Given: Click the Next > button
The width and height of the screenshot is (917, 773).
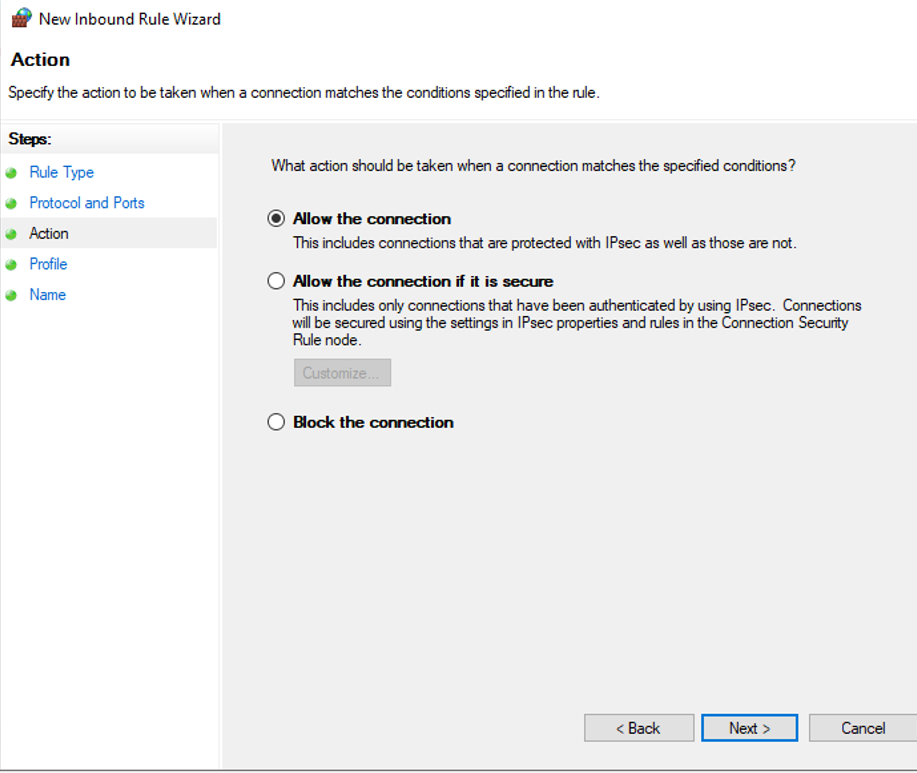Looking at the screenshot, I should tap(749, 728).
